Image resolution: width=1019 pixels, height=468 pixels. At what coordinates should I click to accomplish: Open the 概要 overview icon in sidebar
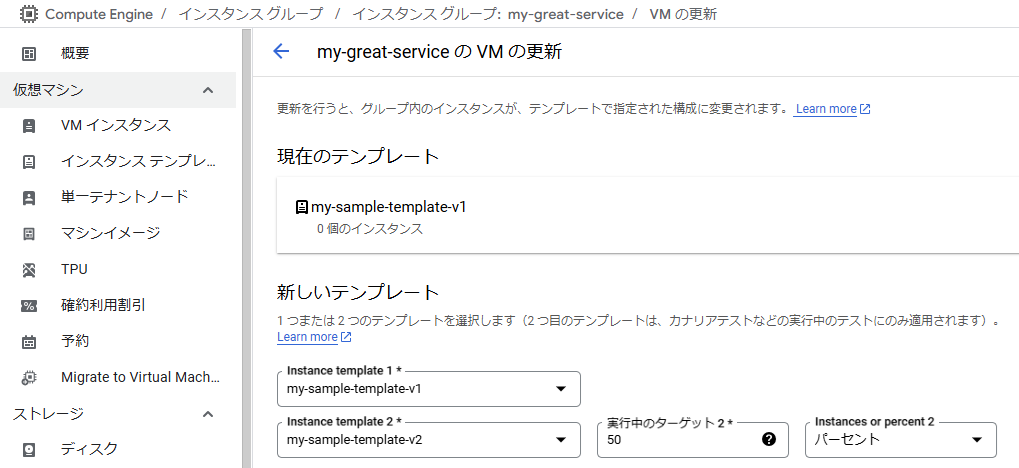point(29,54)
